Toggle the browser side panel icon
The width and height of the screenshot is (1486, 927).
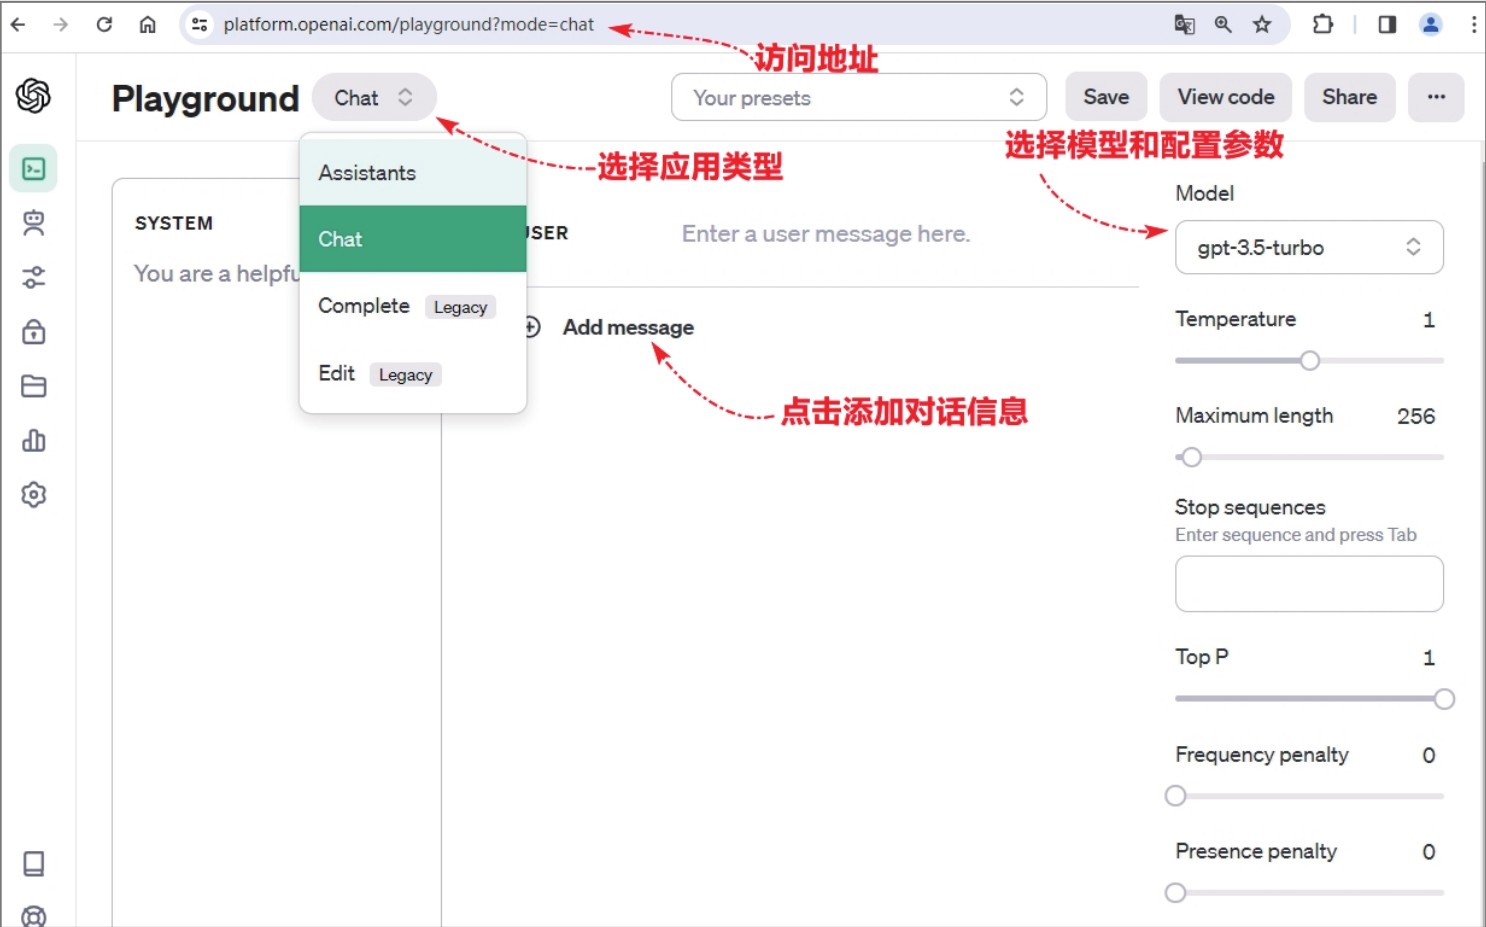click(1387, 24)
